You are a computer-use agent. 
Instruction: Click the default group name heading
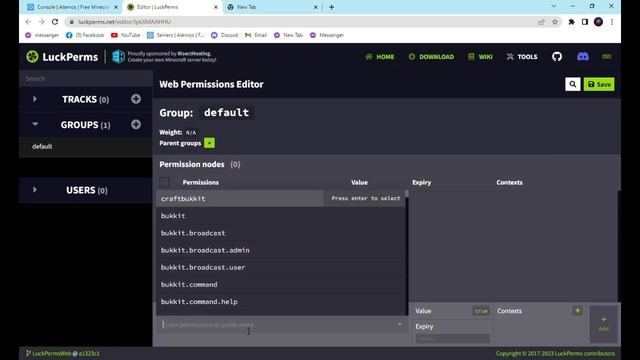click(x=227, y=112)
